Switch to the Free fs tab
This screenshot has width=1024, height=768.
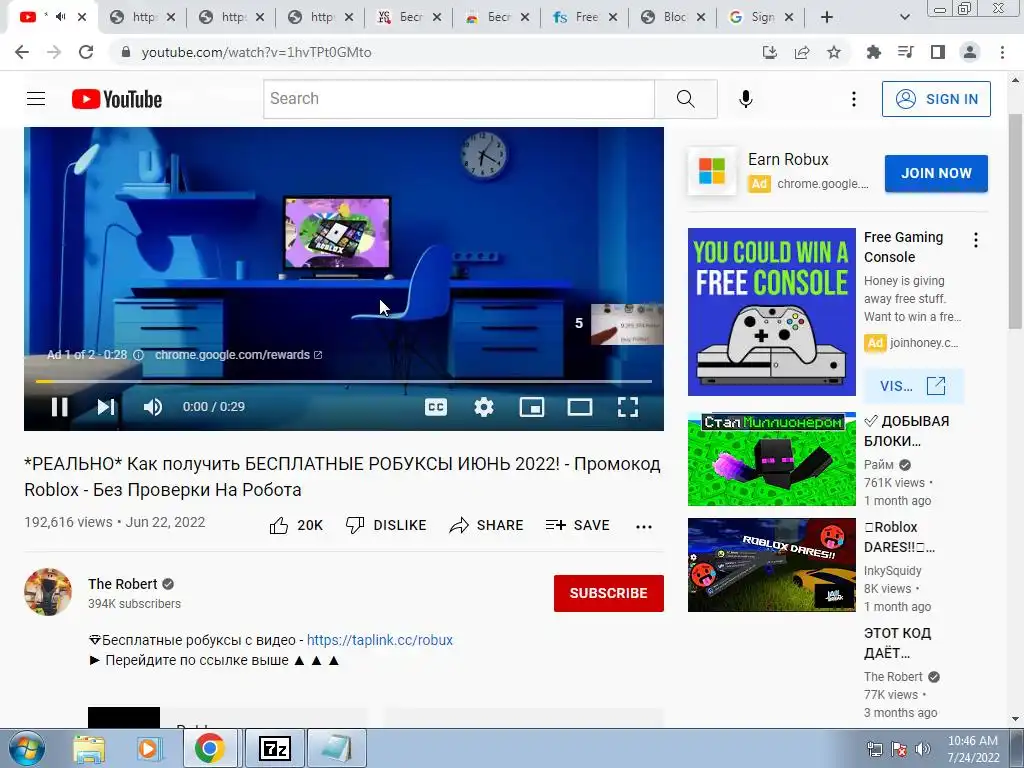coord(584,17)
